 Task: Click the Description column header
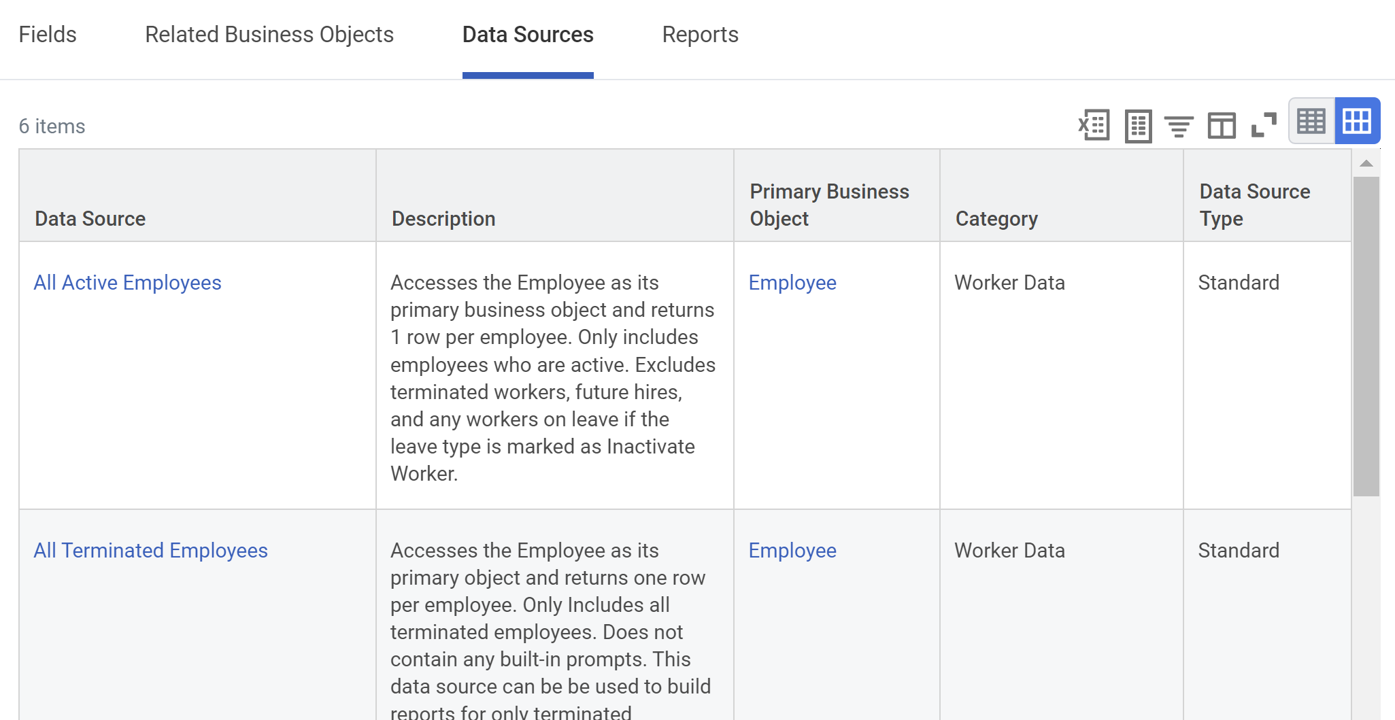click(x=555, y=196)
